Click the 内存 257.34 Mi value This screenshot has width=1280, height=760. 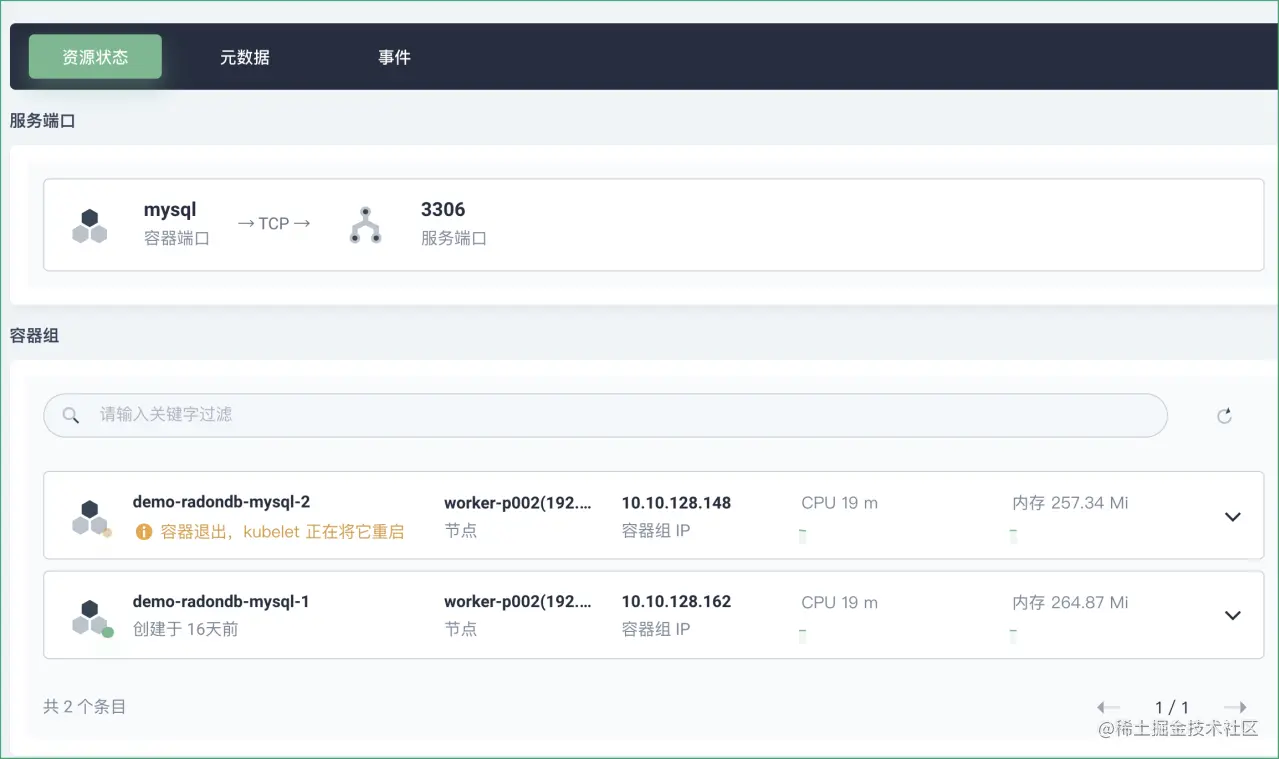point(1070,503)
